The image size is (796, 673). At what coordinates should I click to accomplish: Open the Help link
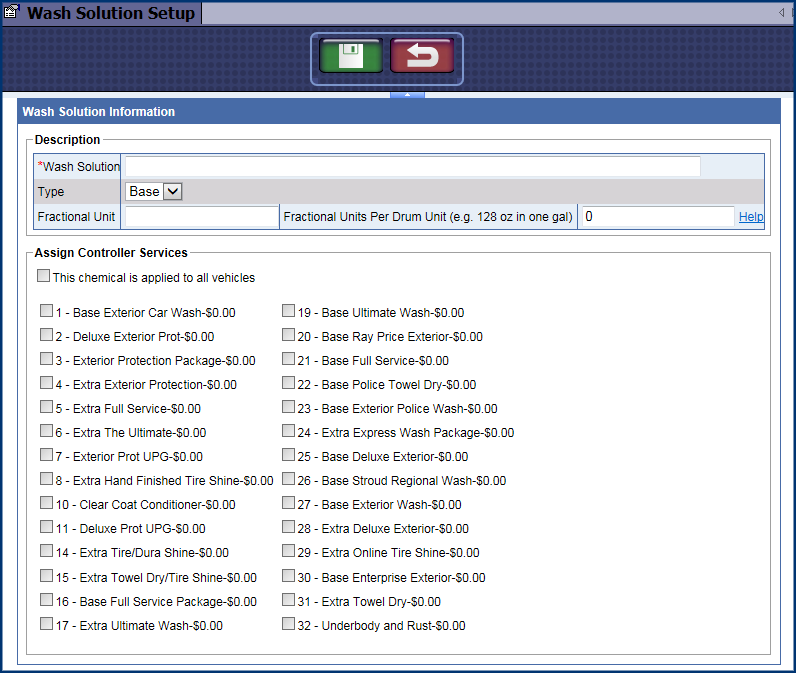751,217
